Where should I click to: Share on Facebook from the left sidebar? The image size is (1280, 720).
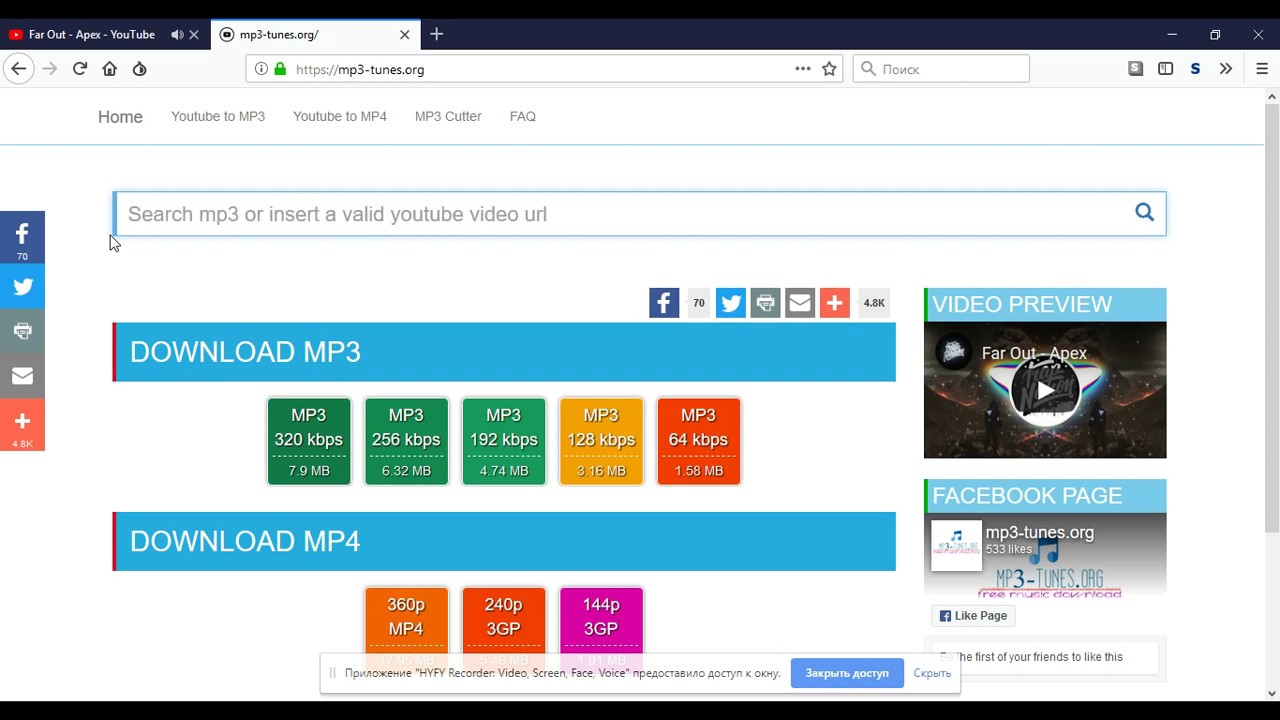coord(22,238)
